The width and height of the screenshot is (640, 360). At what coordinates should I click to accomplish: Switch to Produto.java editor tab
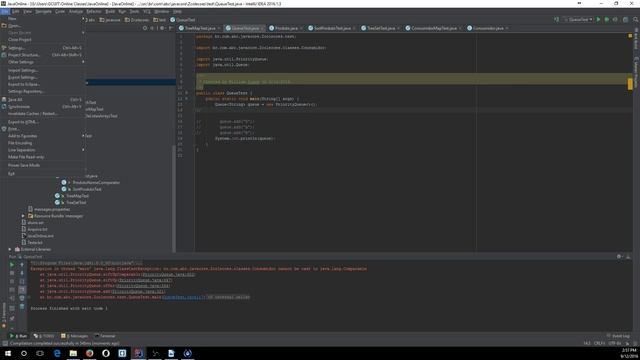click(286, 28)
